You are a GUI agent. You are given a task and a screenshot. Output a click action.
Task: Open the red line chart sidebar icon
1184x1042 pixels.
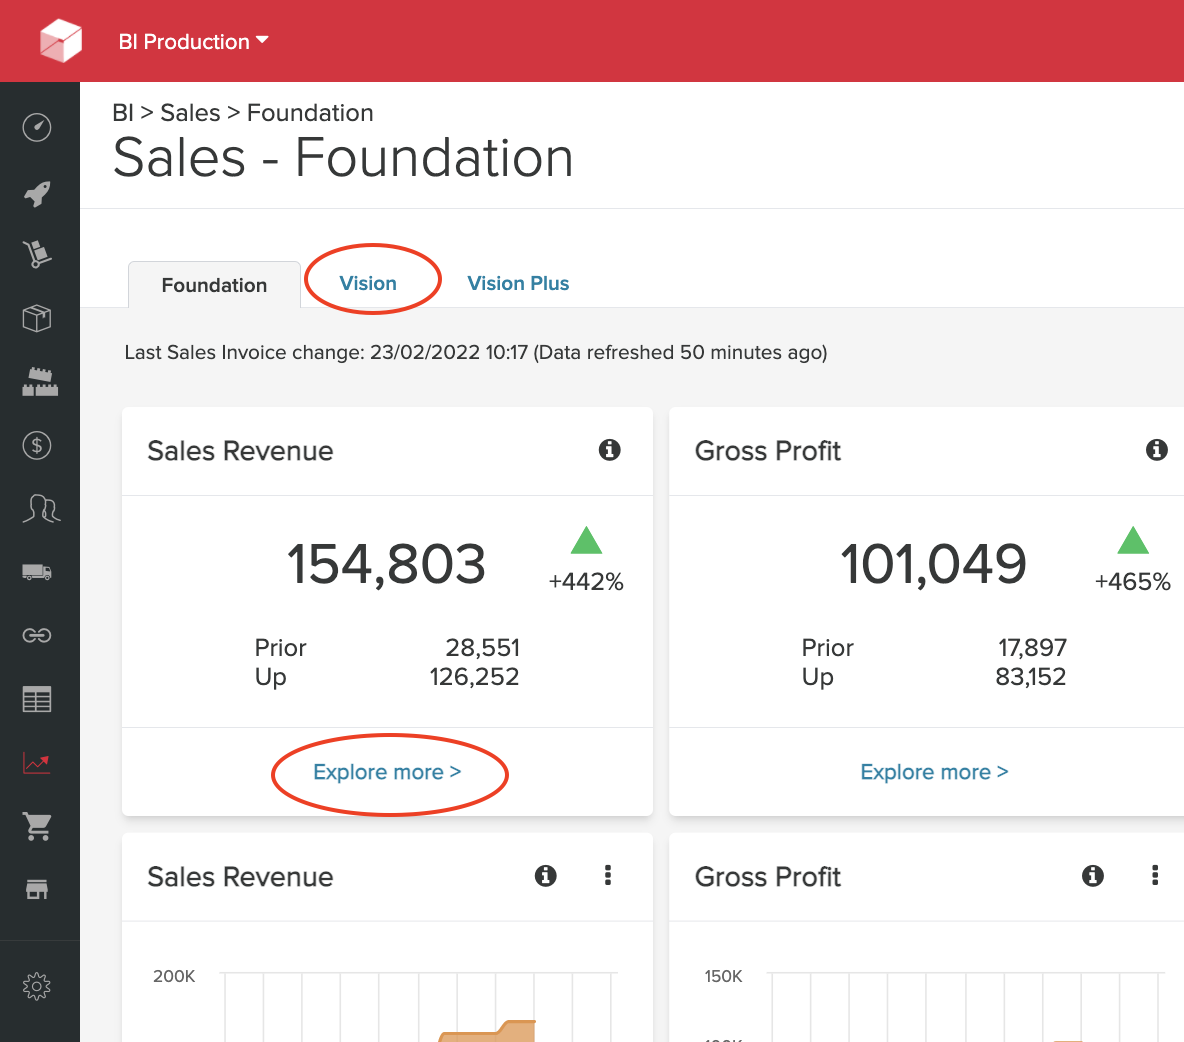pyautogui.click(x=37, y=763)
